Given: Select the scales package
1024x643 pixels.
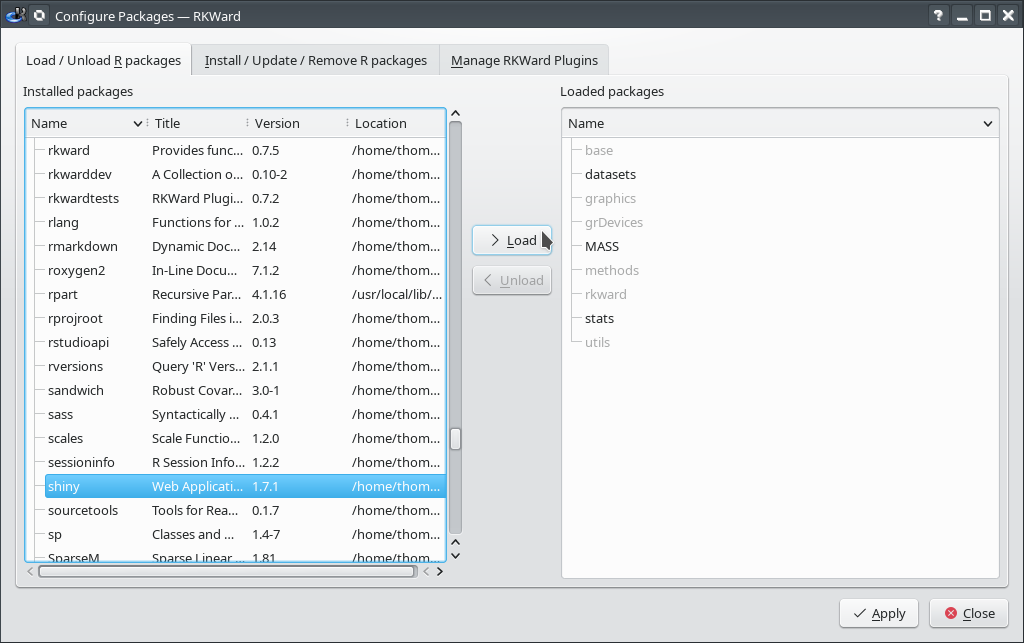Looking at the screenshot, I should pos(245,439).
